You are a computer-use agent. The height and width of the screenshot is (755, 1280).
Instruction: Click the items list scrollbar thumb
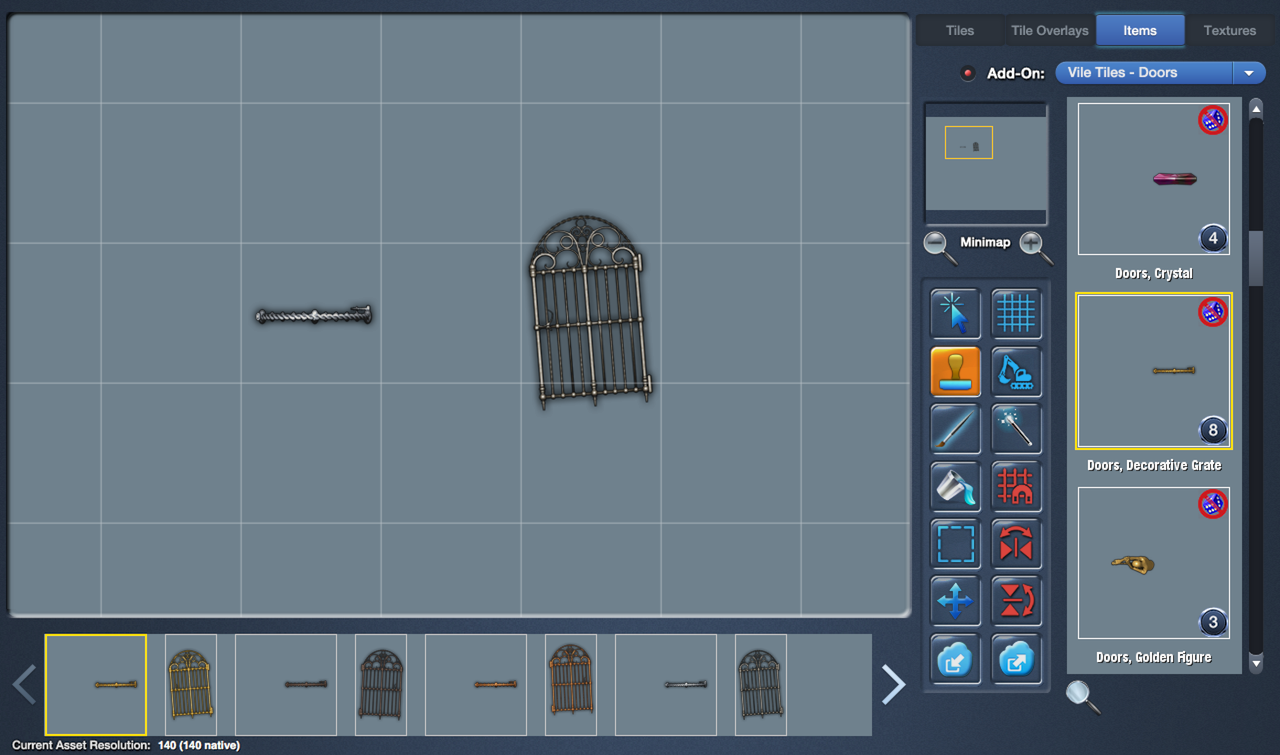(x=1256, y=258)
